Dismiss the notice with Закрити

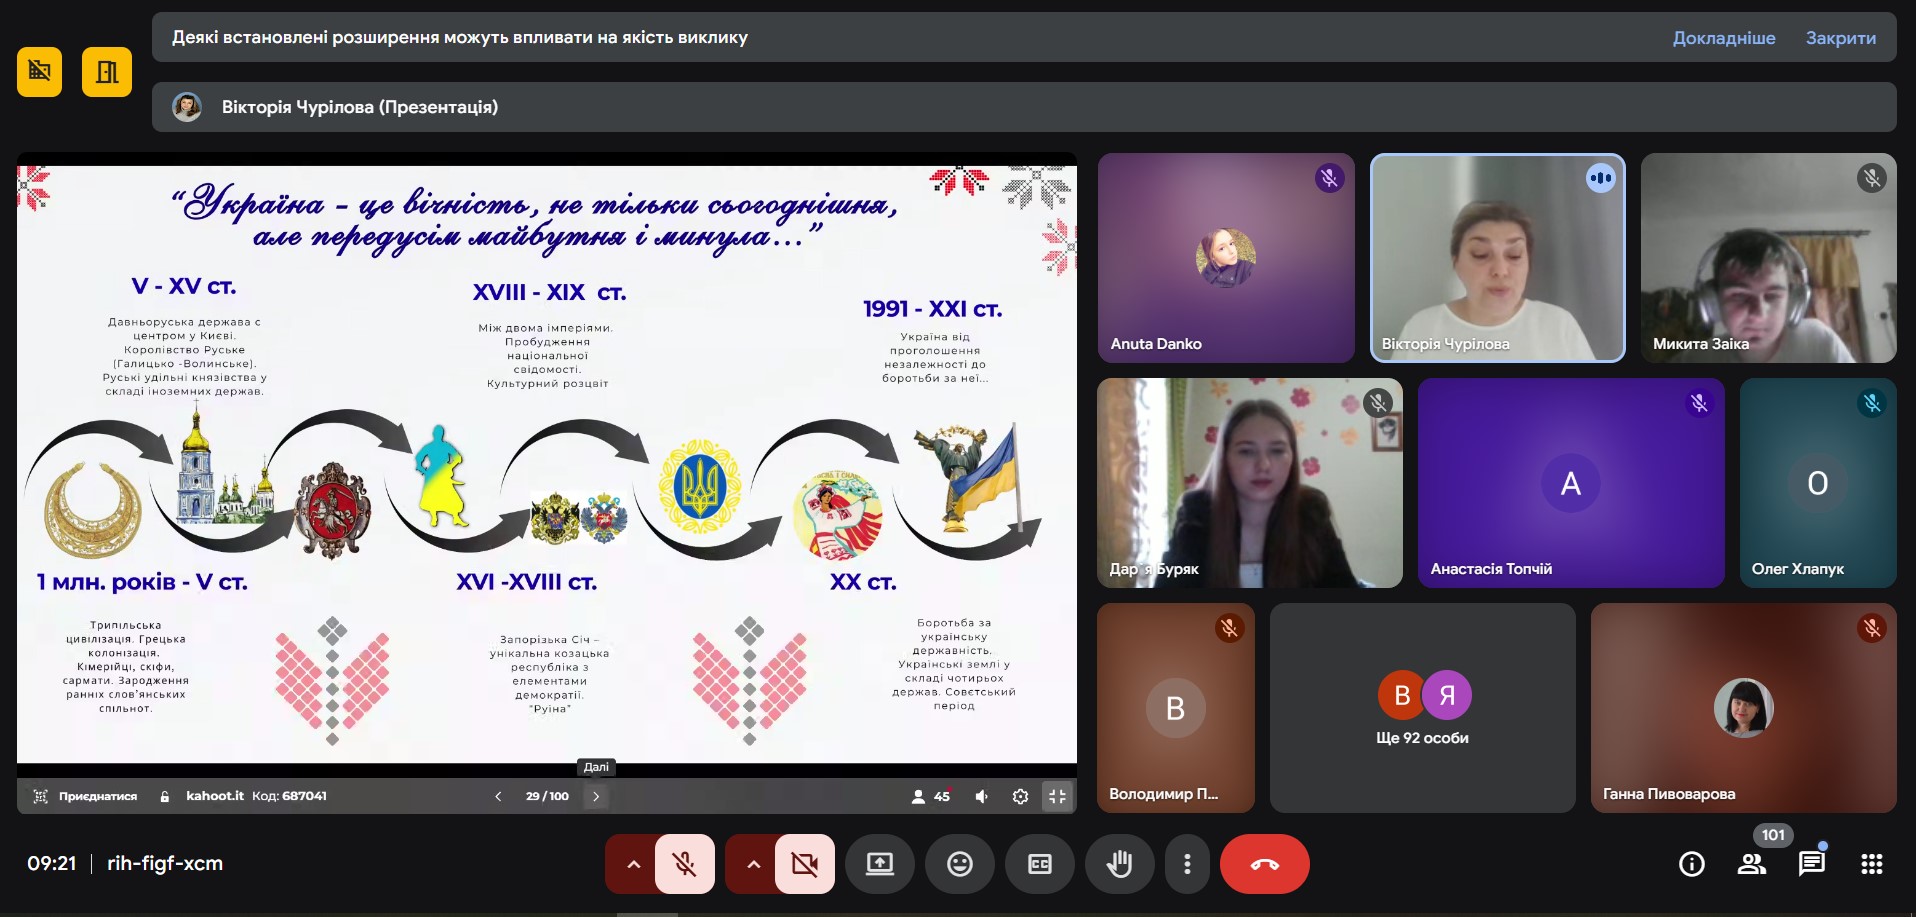pos(1840,38)
